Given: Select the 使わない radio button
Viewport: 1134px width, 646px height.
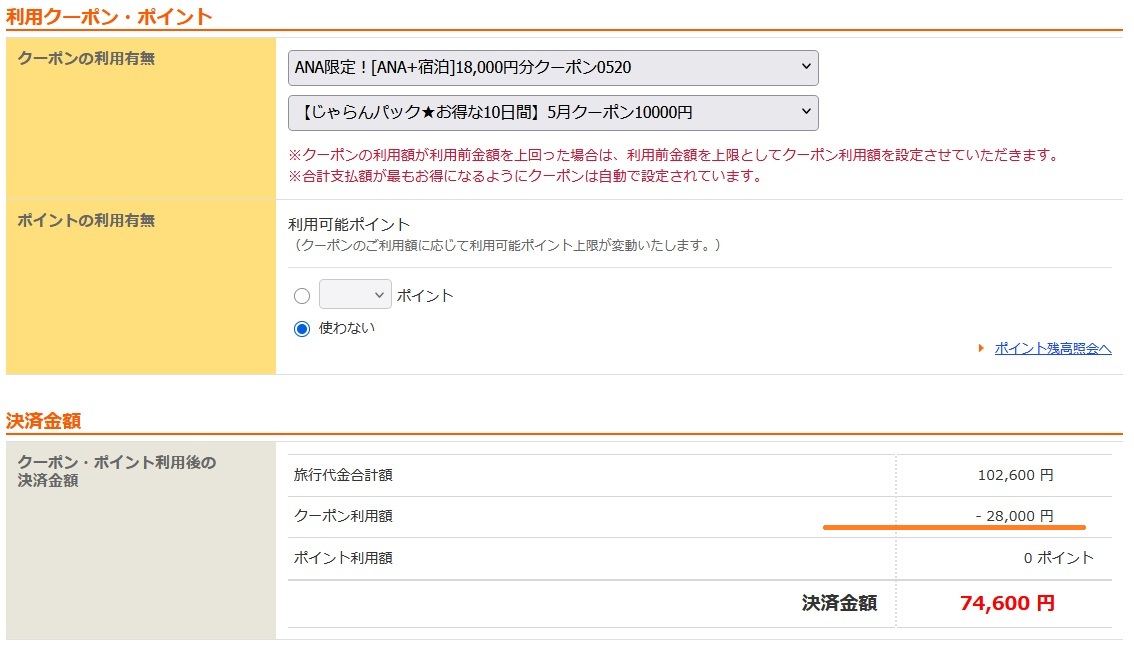Looking at the screenshot, I should (x=302, y=329).
